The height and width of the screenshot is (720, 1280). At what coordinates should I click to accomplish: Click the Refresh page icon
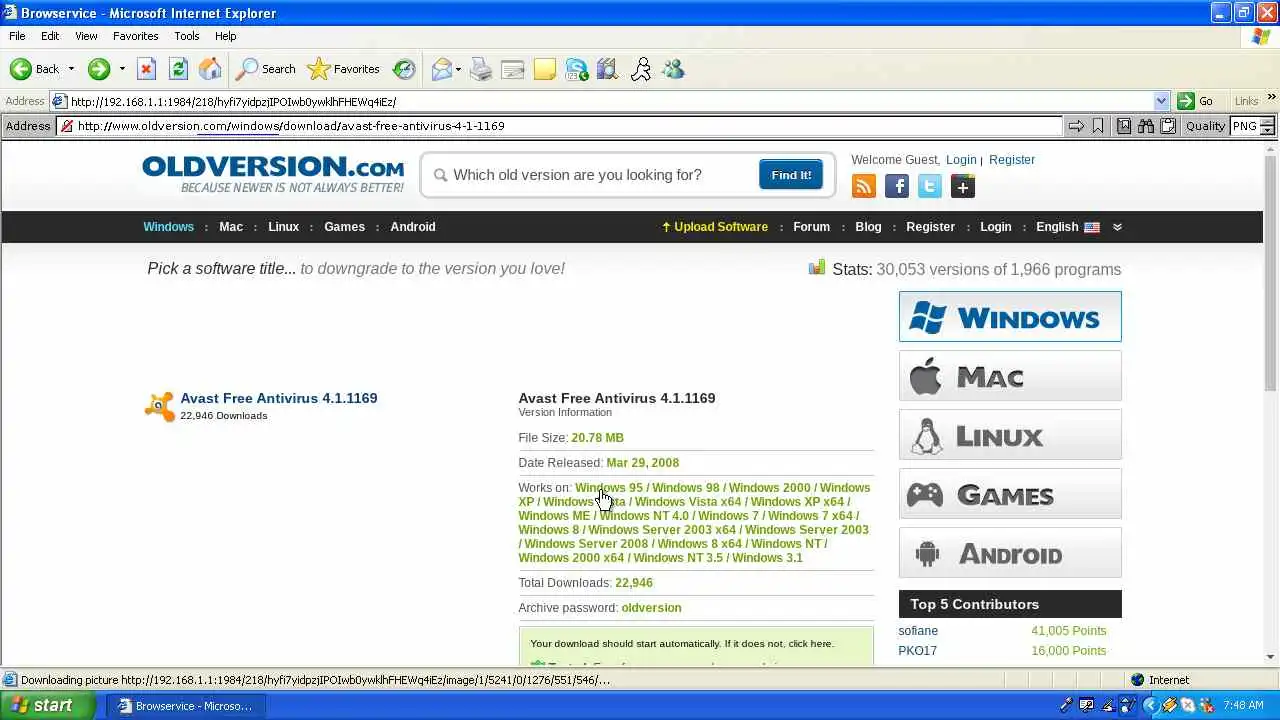coord(178,69)
